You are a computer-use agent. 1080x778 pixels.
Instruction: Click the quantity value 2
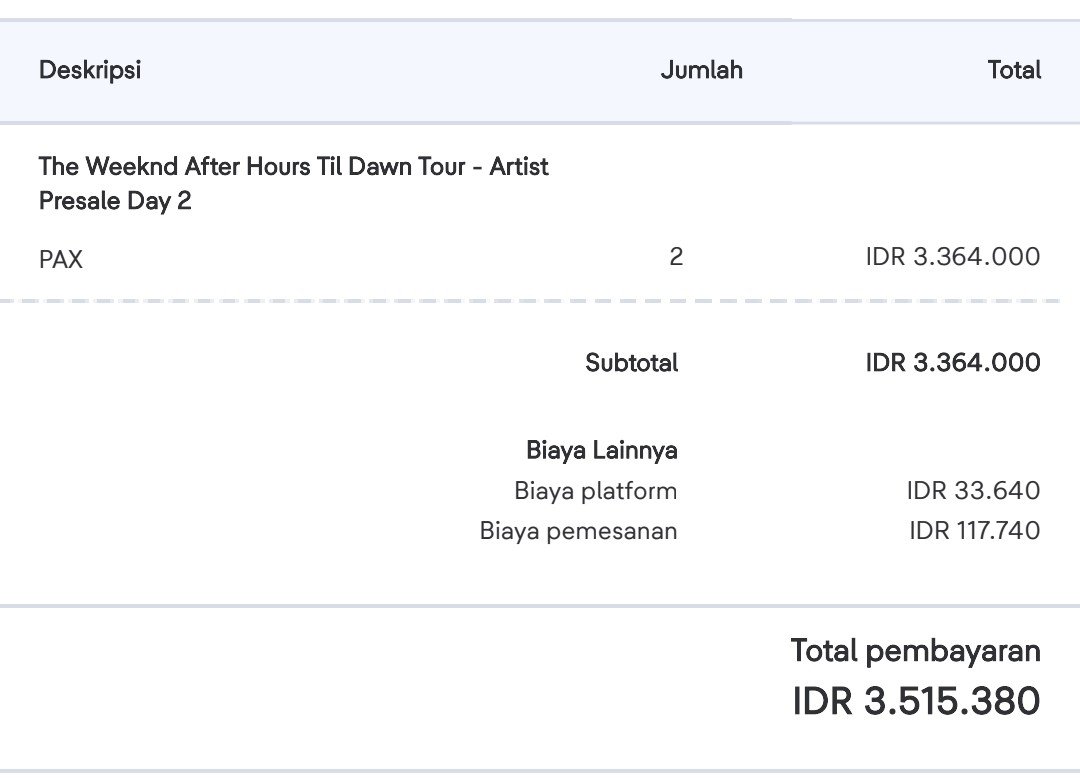(x=676, y=257)
